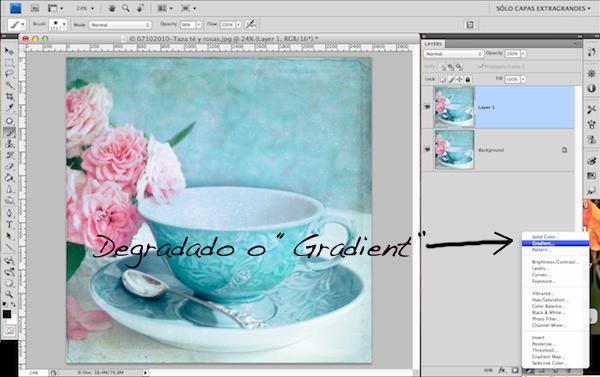Select the Type tool
This screenshot has height=377, width=600.
click(9, 225)
